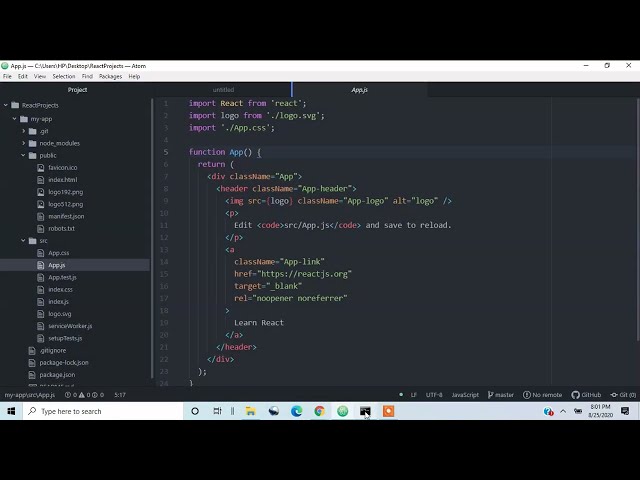The height and width of the screenshot is (480, 640).
Task: Open the File menu
Action: tap(7, 76)
